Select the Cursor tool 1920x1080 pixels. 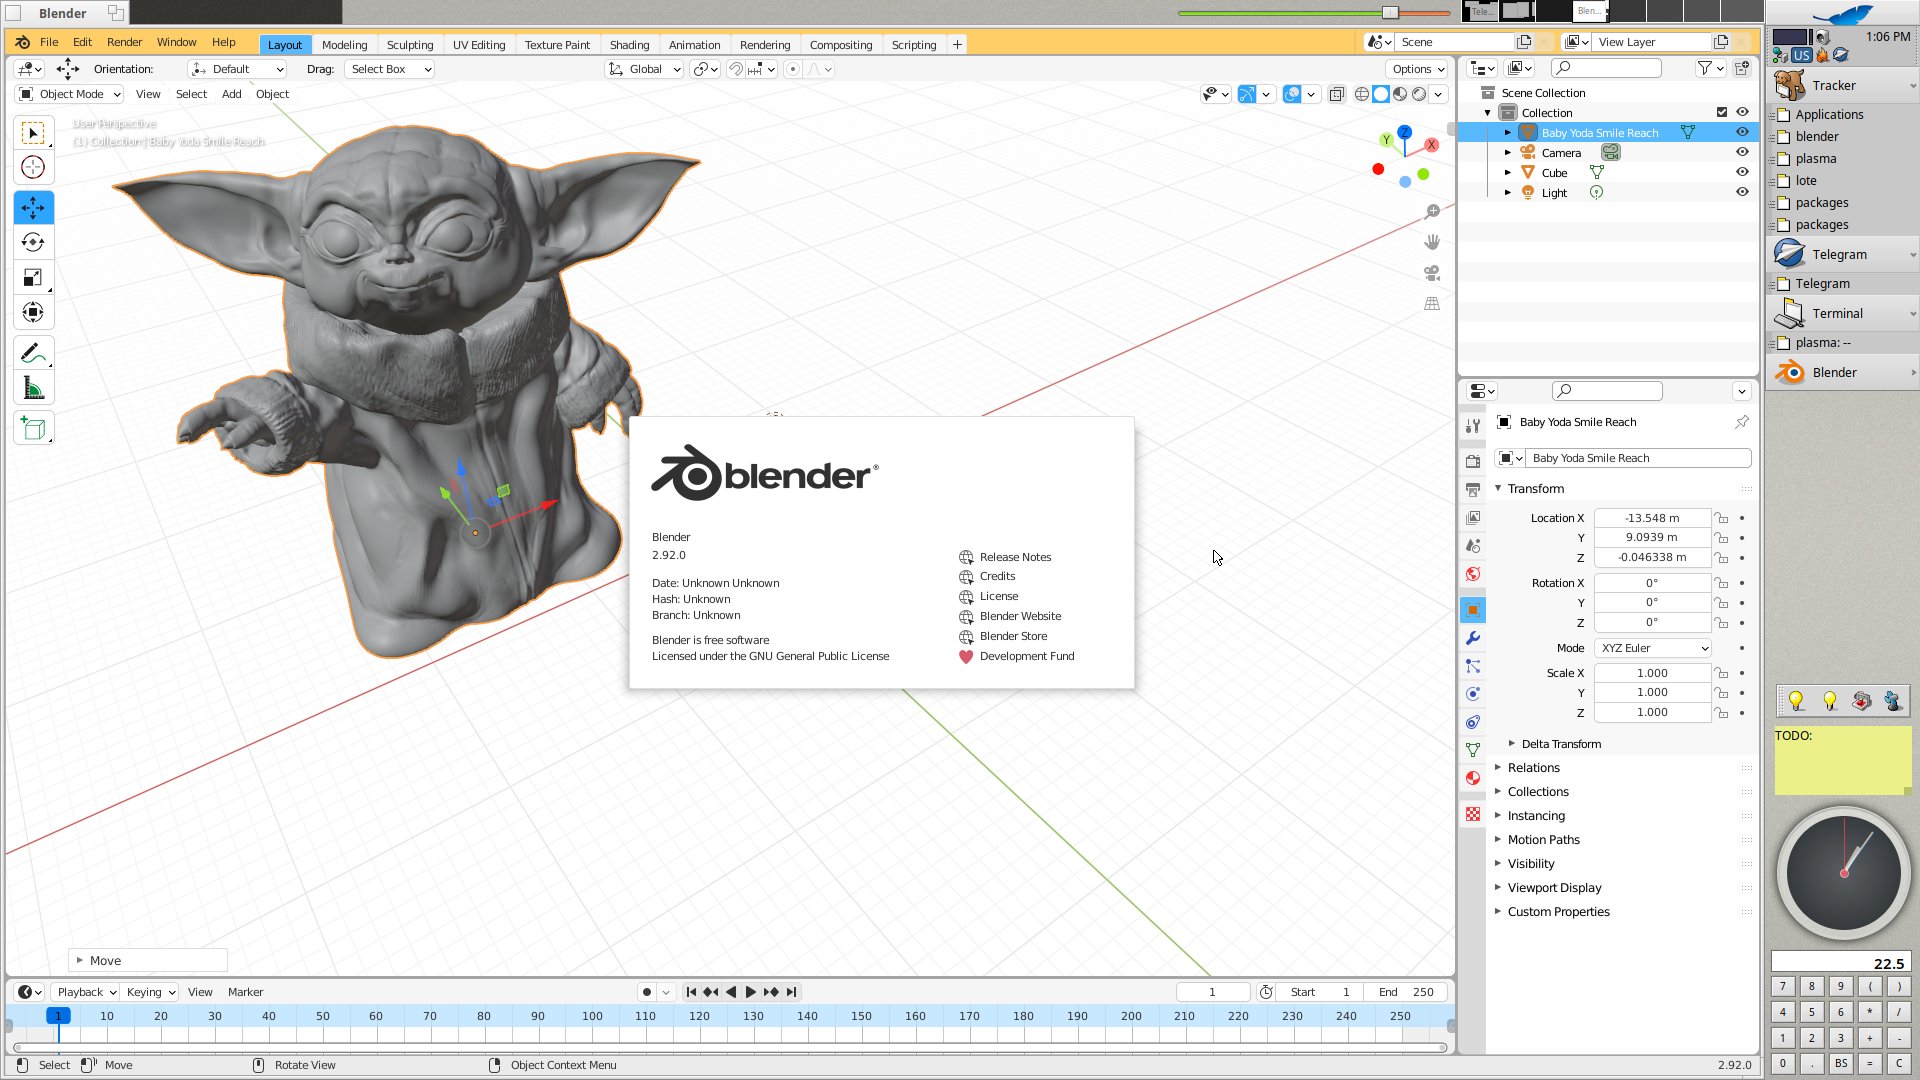tap(33, 168)
